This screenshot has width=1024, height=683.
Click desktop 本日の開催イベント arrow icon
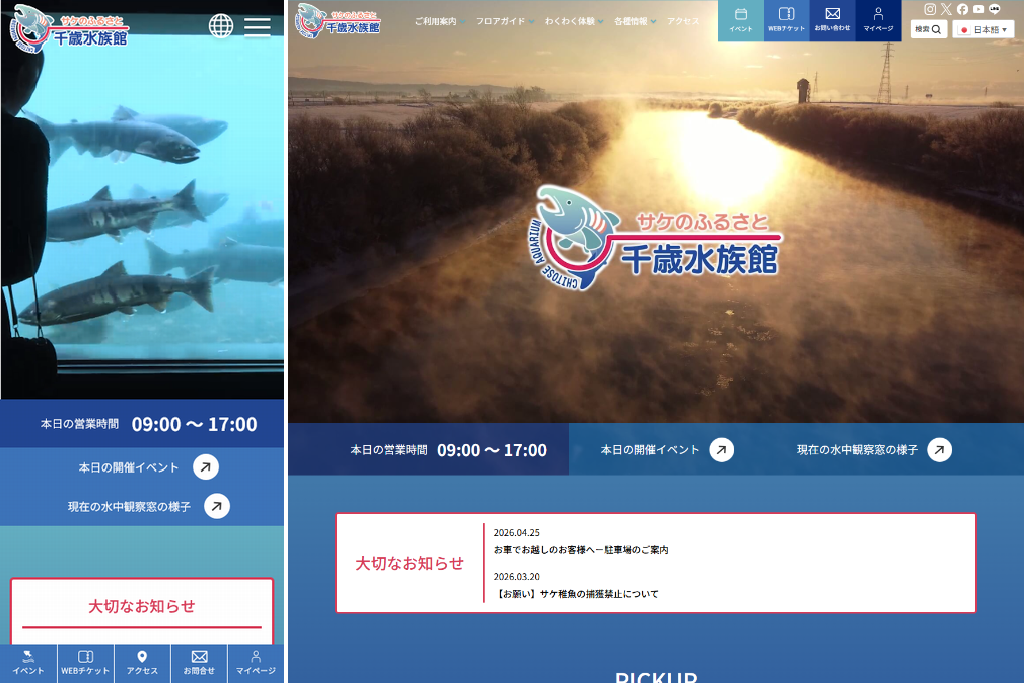coord(722,450)
